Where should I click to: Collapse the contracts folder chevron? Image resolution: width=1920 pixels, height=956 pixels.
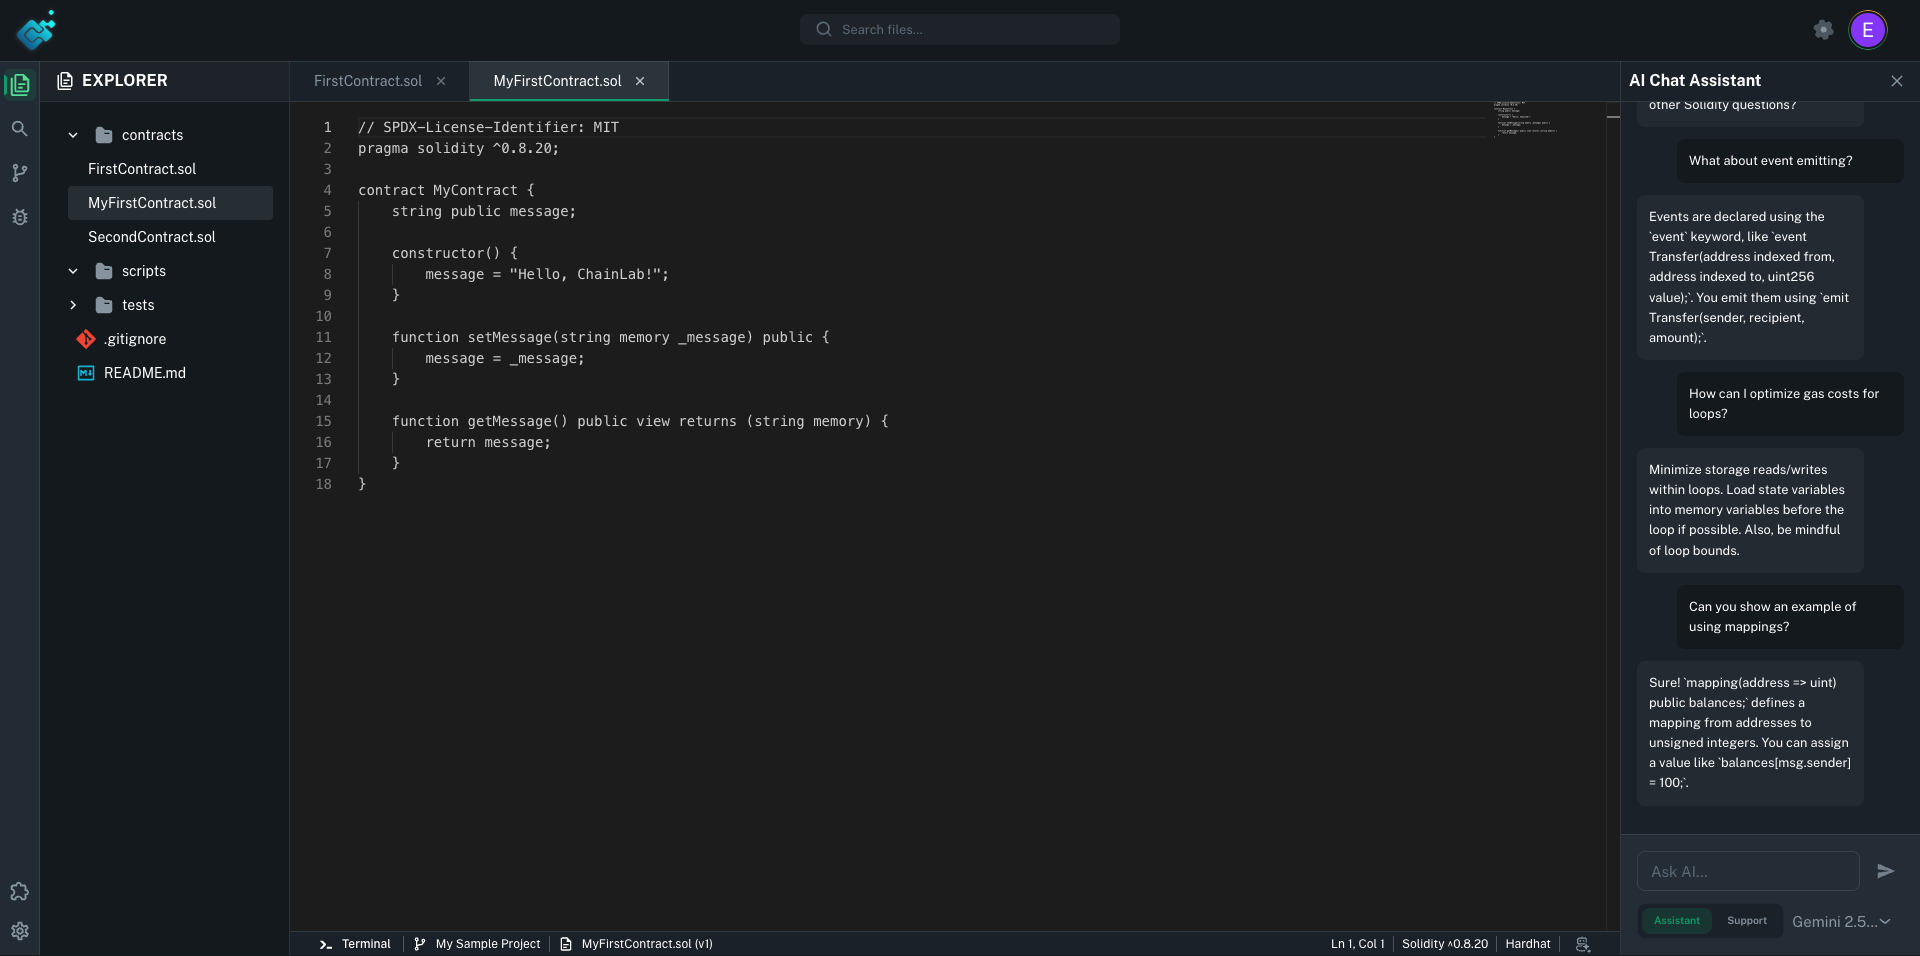pos(73,135)
